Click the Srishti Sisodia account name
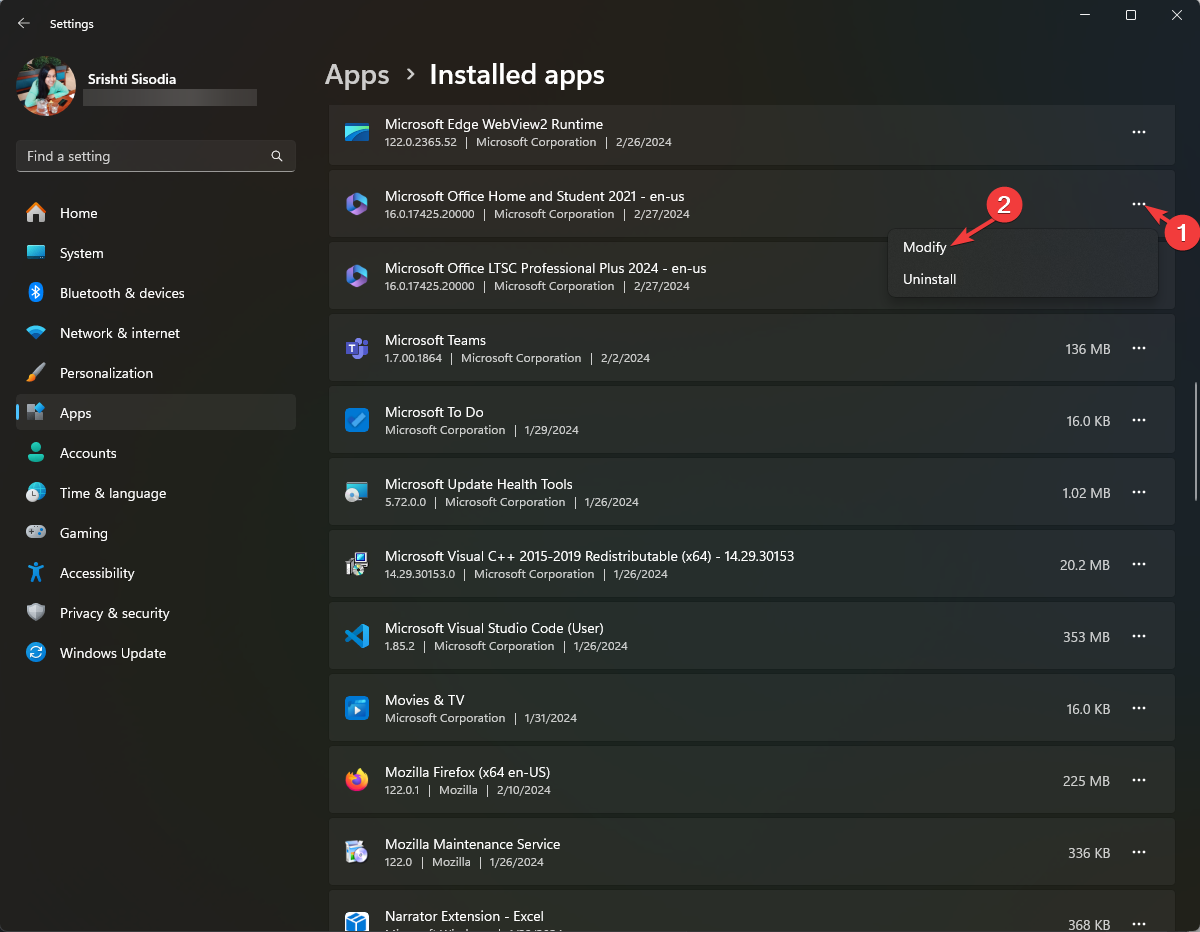1200x932 pixels. 130,79
